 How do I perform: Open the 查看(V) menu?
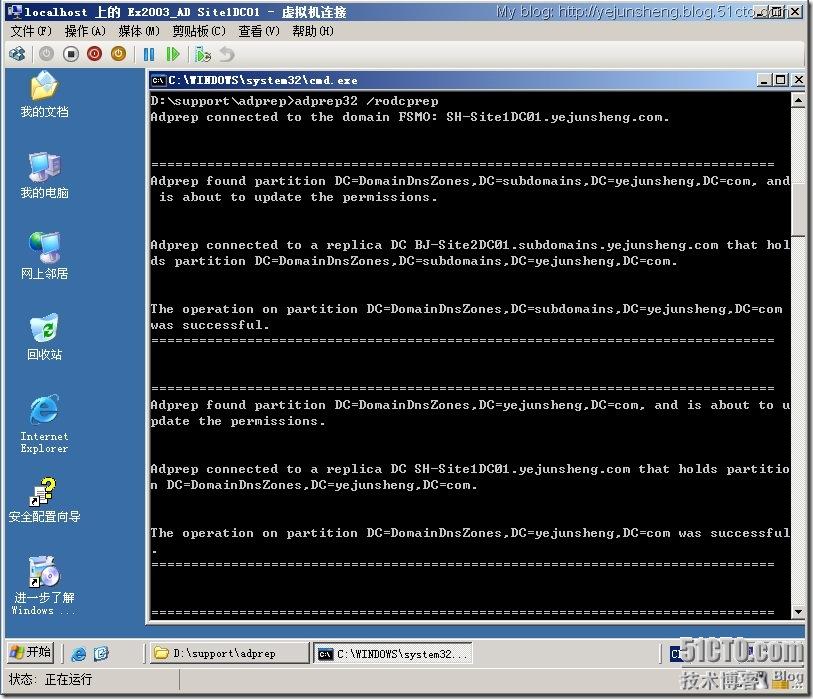(259, 32)
